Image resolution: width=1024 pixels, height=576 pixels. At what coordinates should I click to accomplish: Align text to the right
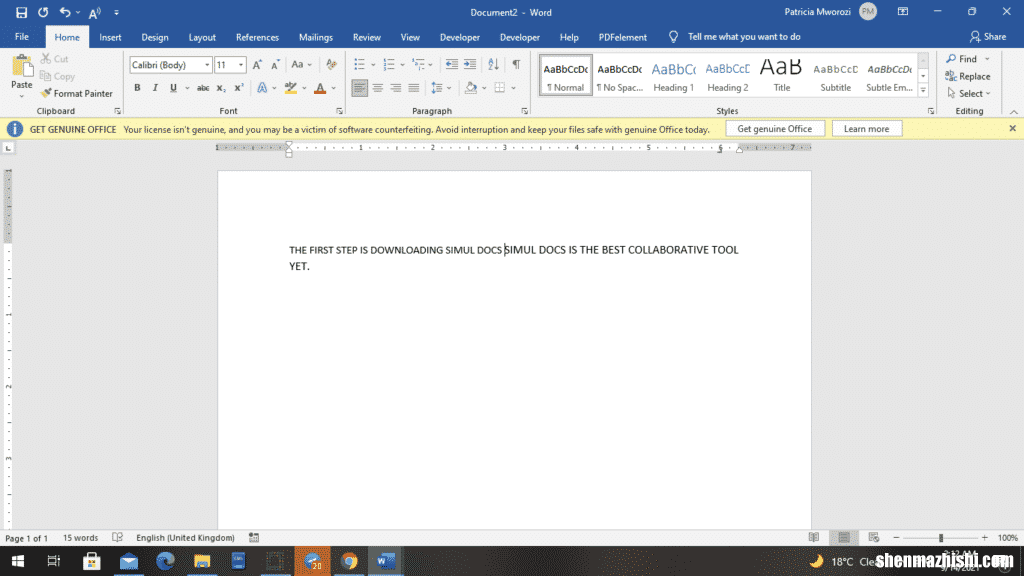tap(396, 88)
